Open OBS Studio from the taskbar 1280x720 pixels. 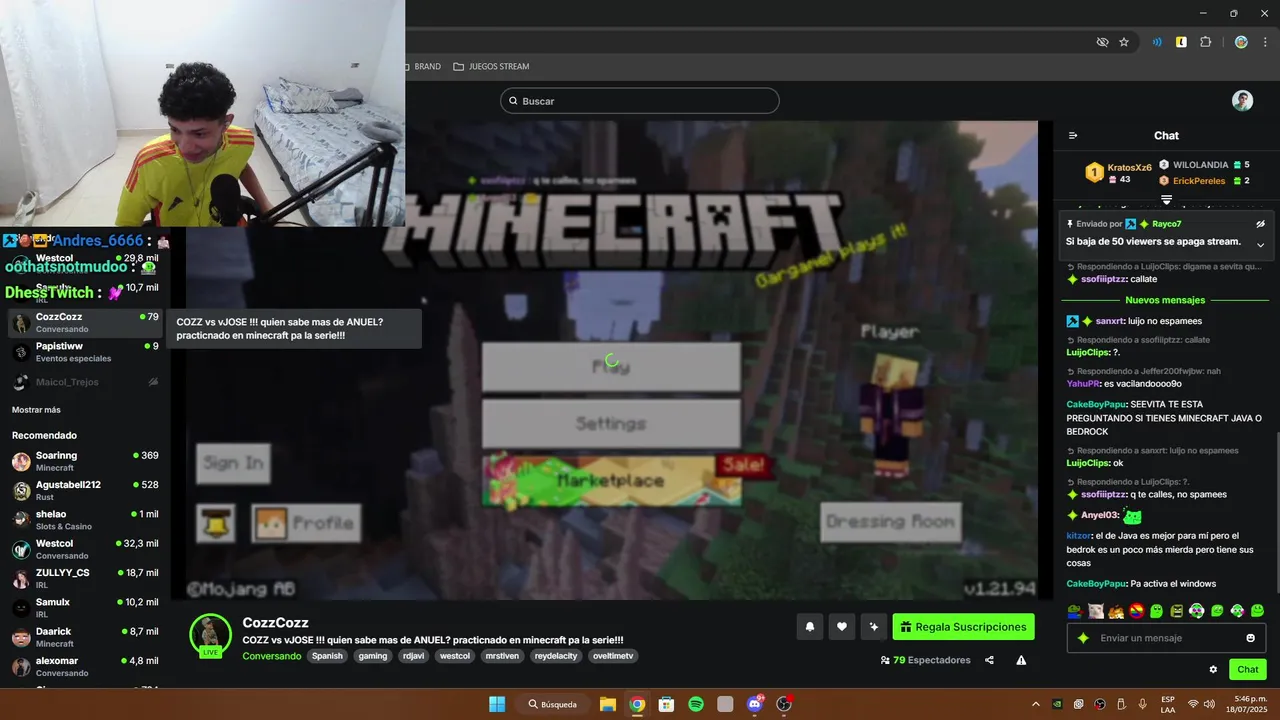(x=784, y=704)
